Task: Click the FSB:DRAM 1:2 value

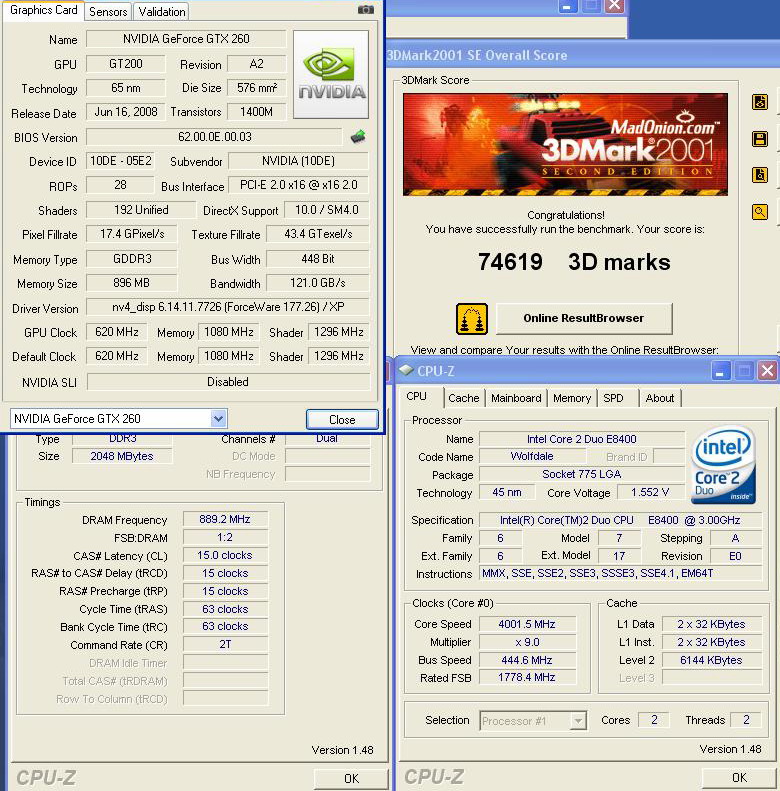Action: (225, 537)
